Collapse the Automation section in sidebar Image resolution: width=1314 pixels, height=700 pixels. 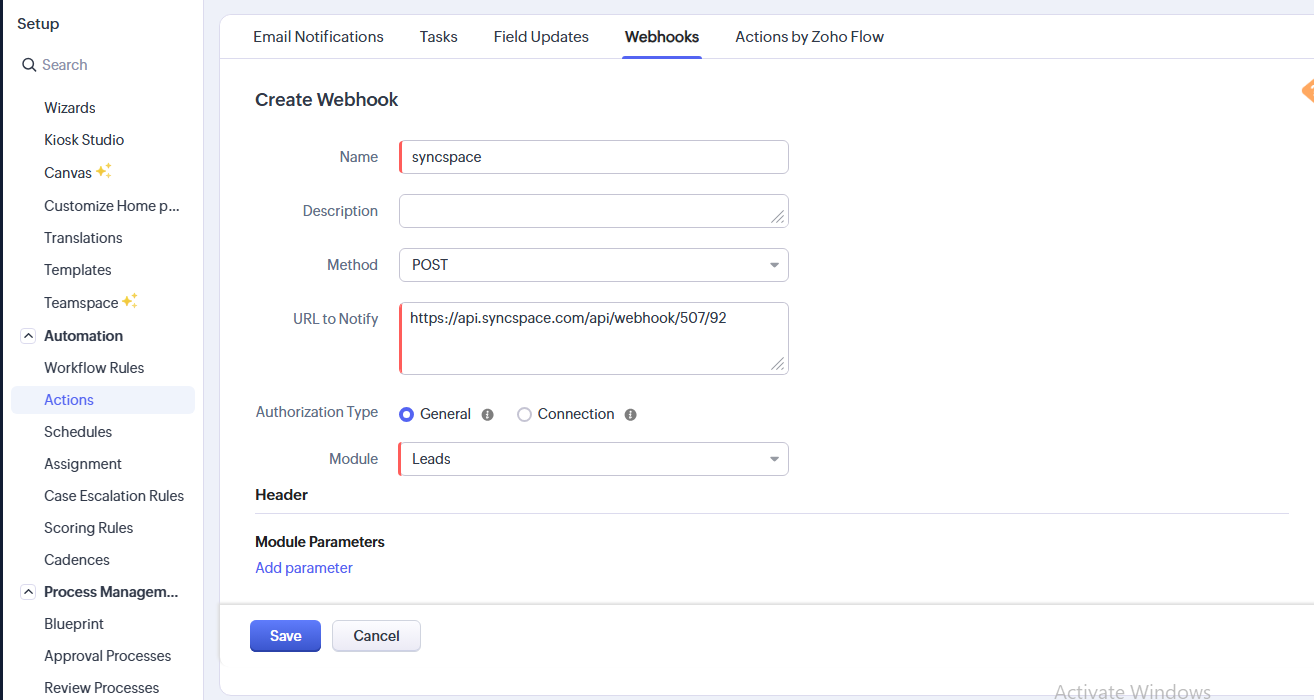pyautogui.click(x=28, y=336)
